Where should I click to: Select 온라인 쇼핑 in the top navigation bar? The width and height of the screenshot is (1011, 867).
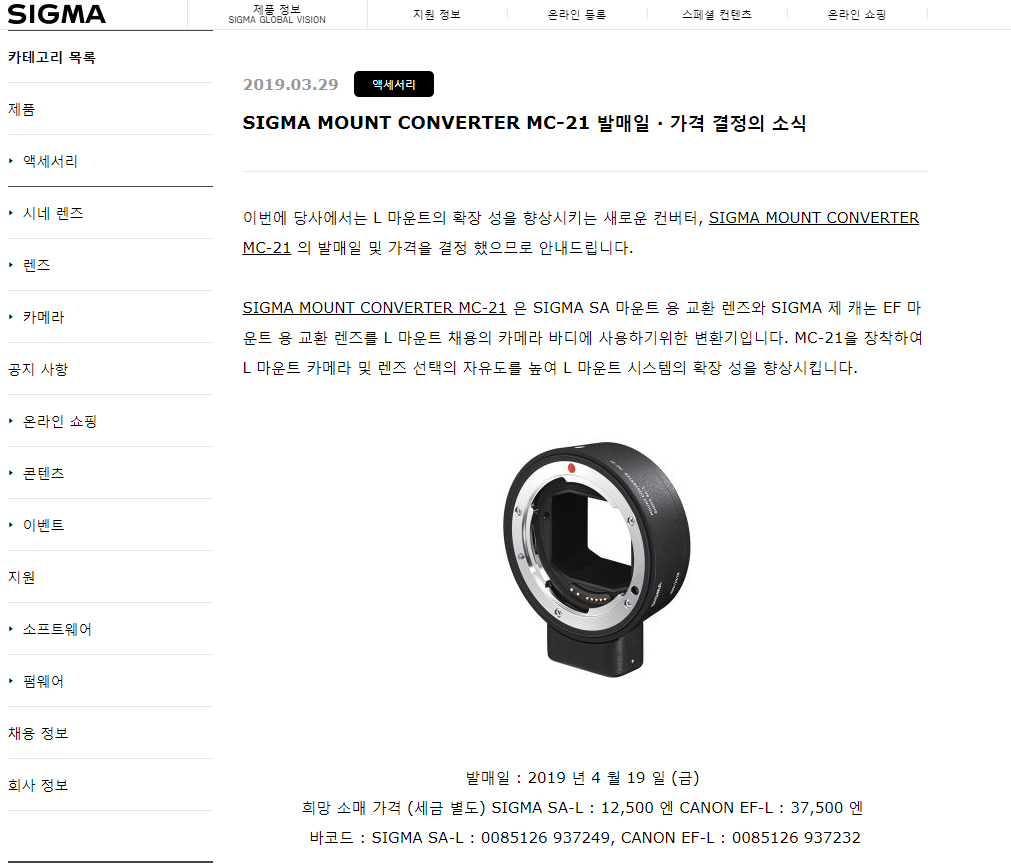pos(857,14)
